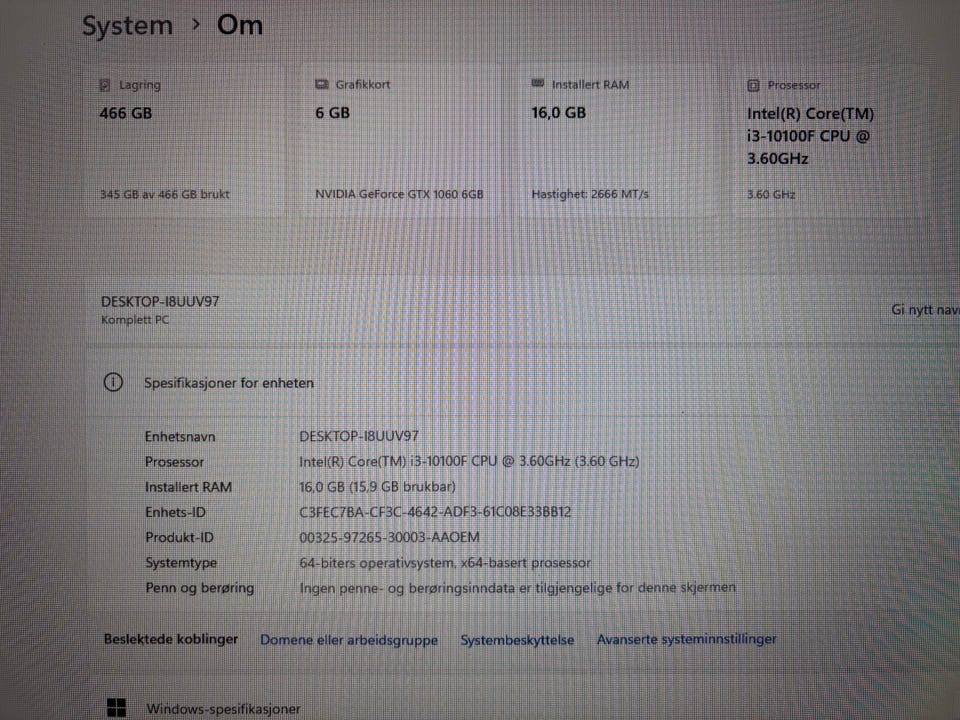Open the Systembeskyttelse link

coord(517,640)
